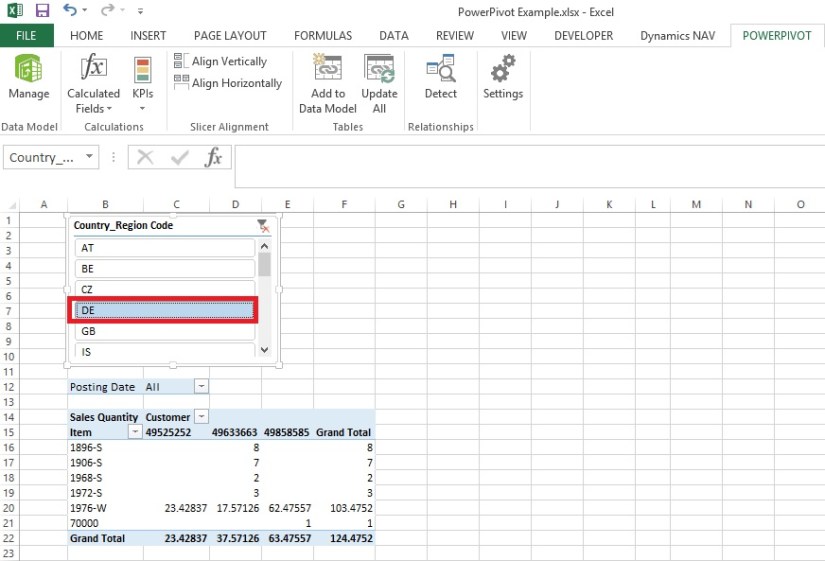Click the 1896-S item cell
Screen dimensions: 825x561
pyautogui.click(x=105, y=447)
